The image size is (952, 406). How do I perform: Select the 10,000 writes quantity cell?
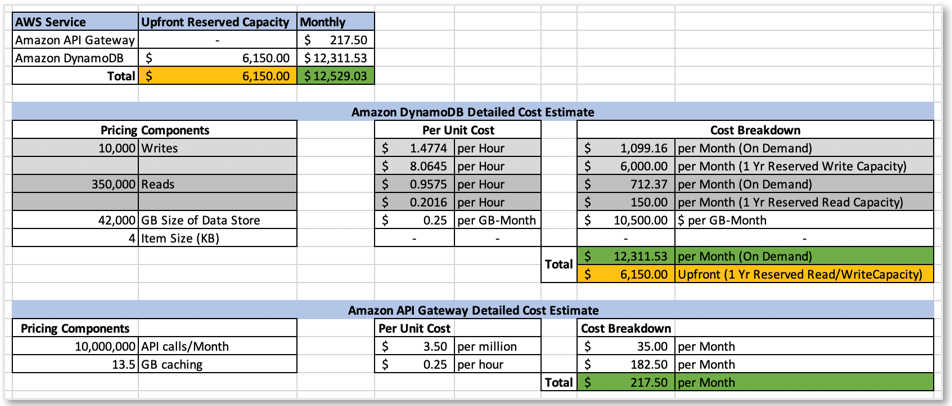[x=75, y=147]
